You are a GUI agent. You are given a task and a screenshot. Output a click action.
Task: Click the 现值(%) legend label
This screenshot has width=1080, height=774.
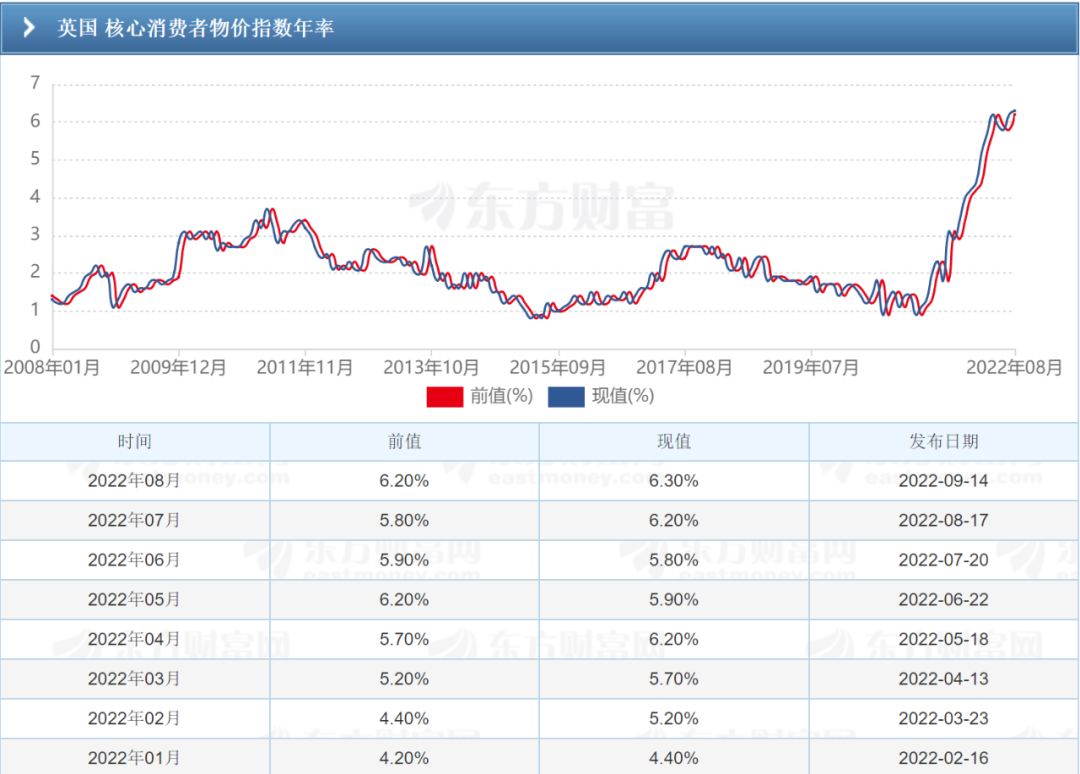623,396
